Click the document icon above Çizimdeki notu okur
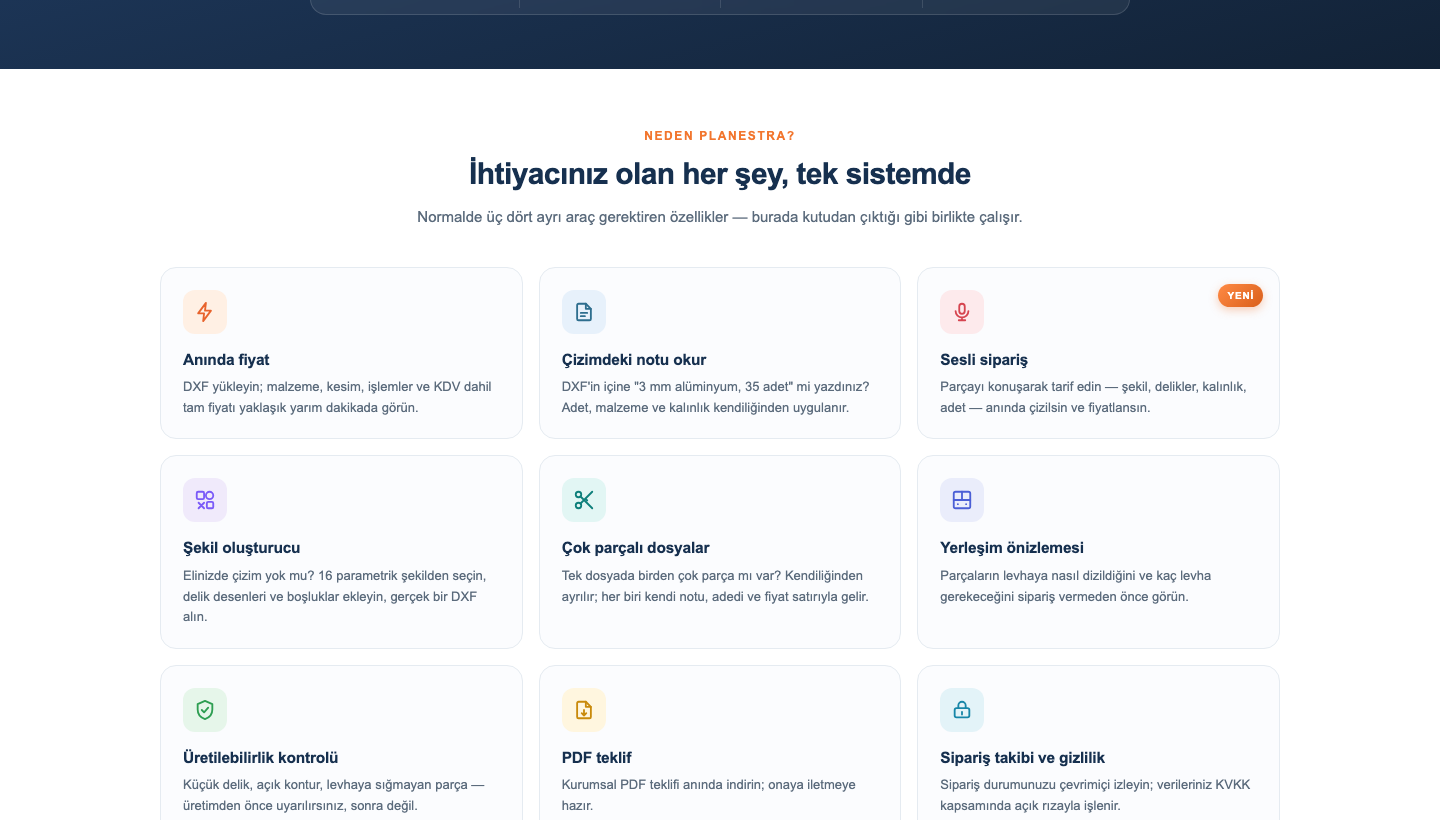The width and height of the screenshot is (1440, 820). tap(584, 312)
